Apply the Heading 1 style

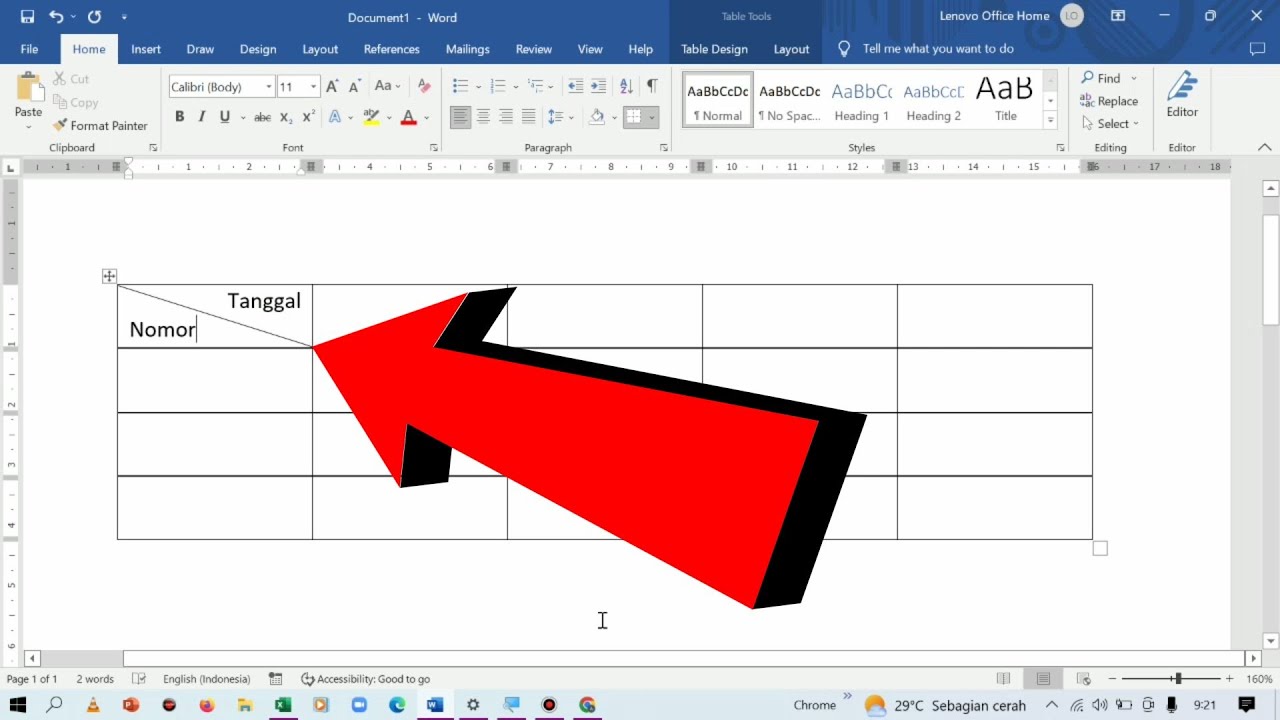pyautogui.click(x=862, y=100)
